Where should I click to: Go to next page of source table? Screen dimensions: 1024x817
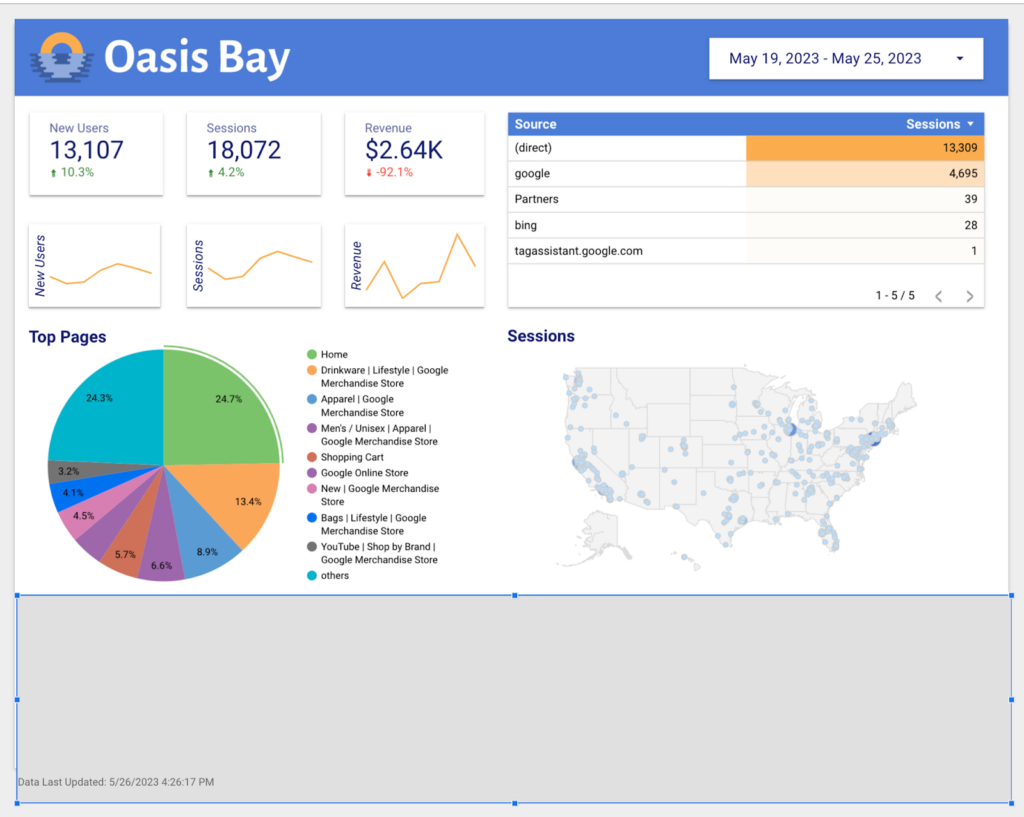(x=969, y=296)
